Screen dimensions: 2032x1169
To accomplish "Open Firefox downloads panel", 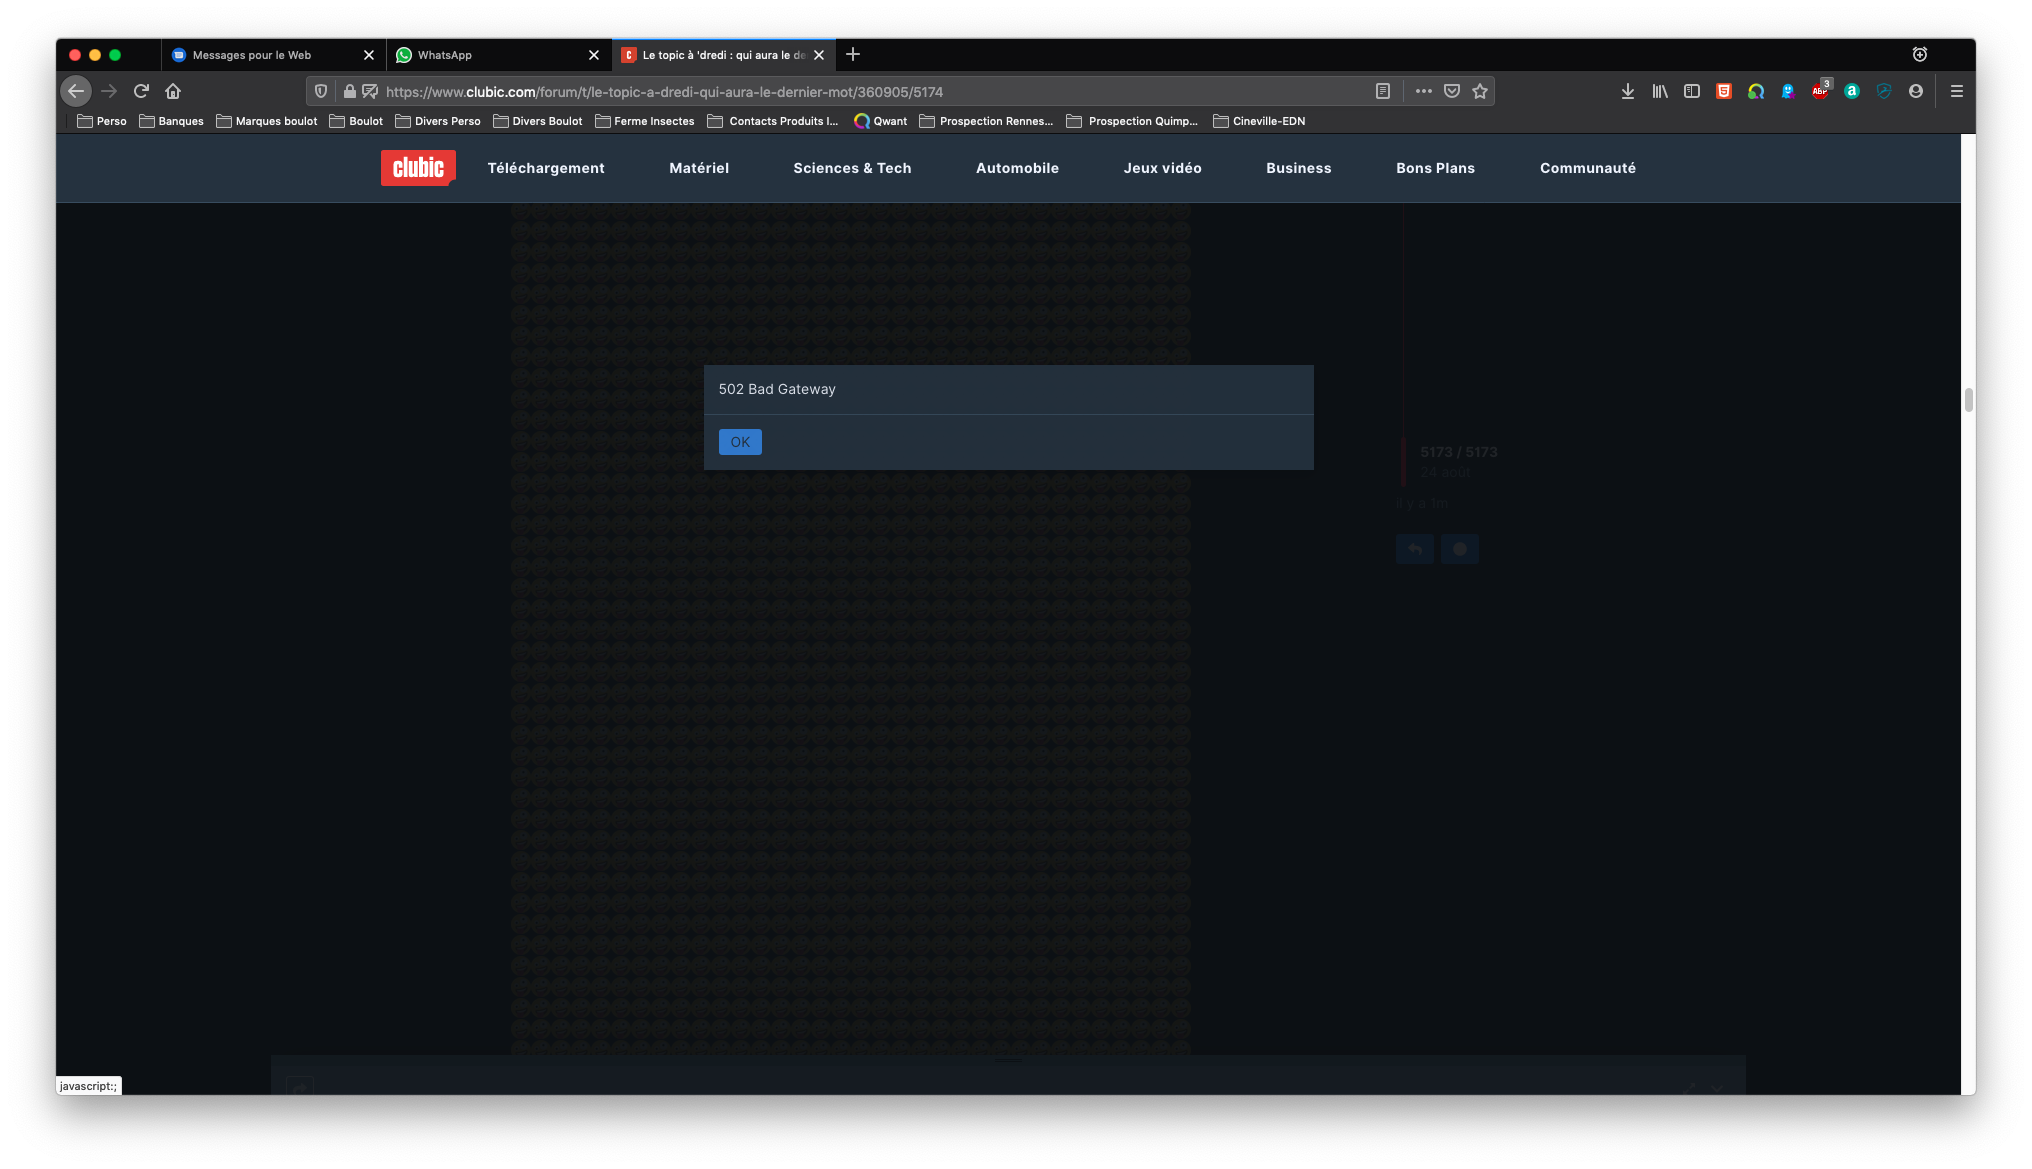I will point(1627,91).
